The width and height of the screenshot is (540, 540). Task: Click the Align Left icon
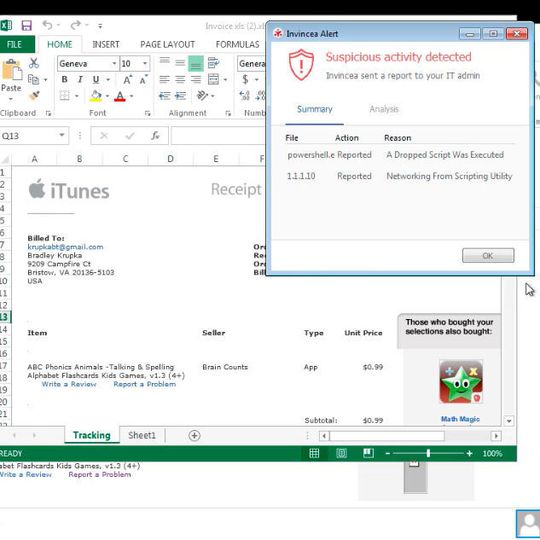click(x=164, y=80)
